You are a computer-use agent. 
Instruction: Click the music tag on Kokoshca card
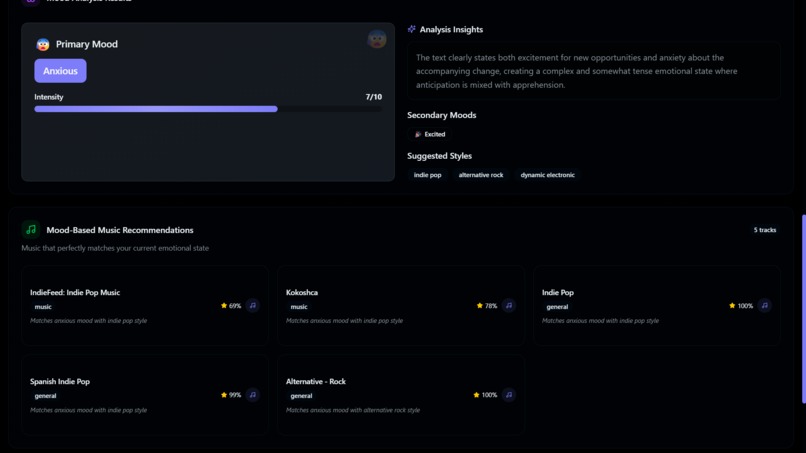click(299, 306)
